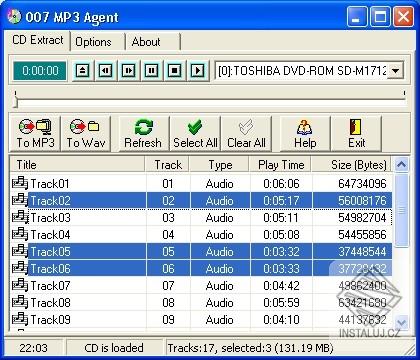Image resolution: width=420 pixels, height=360 pixels.
Task: Select the Track04 title
Action: pos(50,235)
